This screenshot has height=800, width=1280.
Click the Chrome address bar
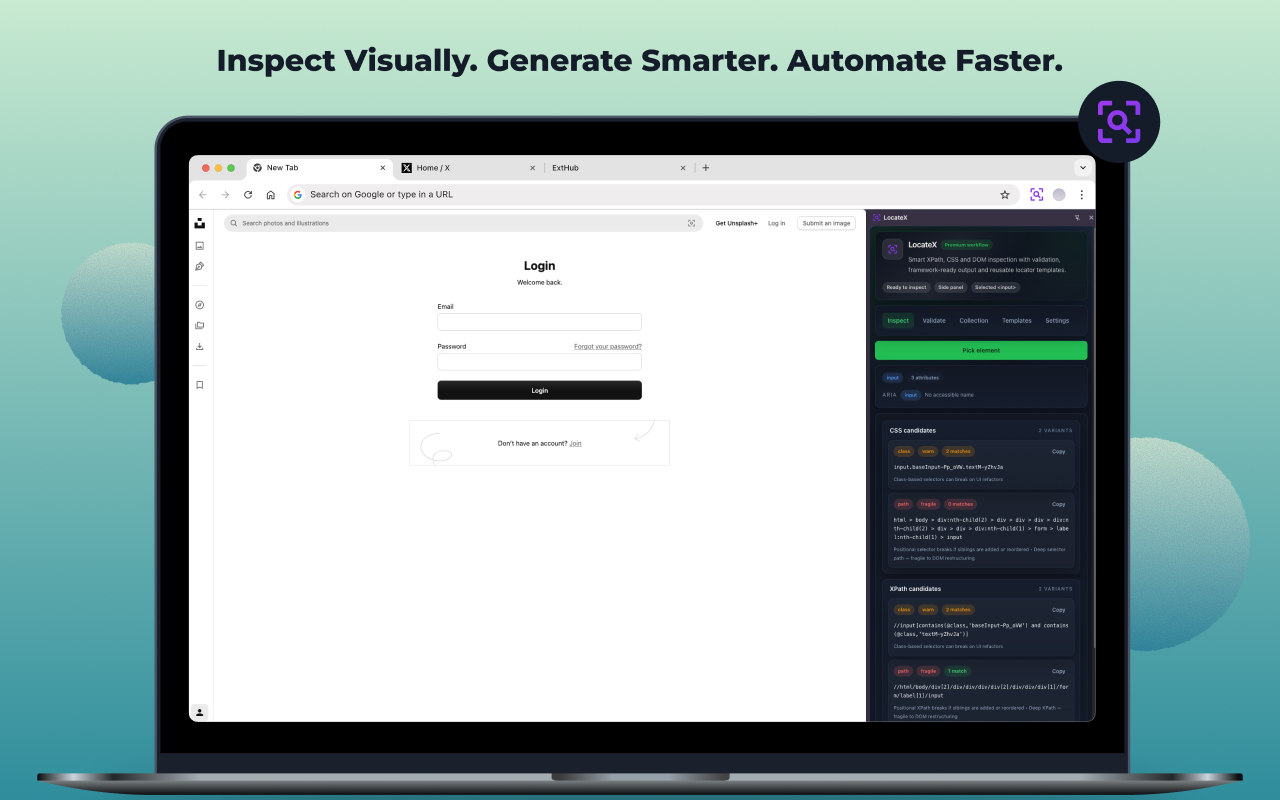653,195
